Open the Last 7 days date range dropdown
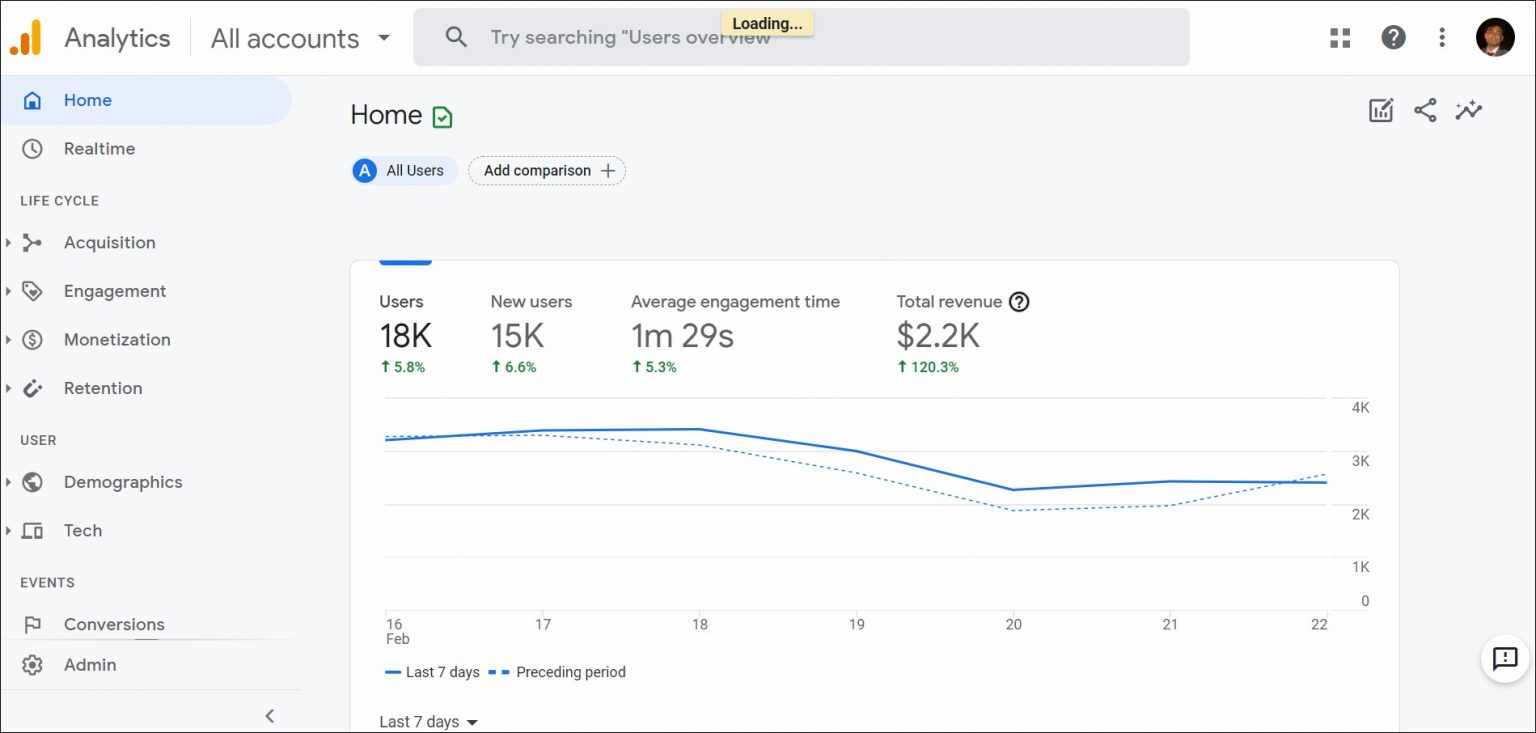 tap(428, 721)
